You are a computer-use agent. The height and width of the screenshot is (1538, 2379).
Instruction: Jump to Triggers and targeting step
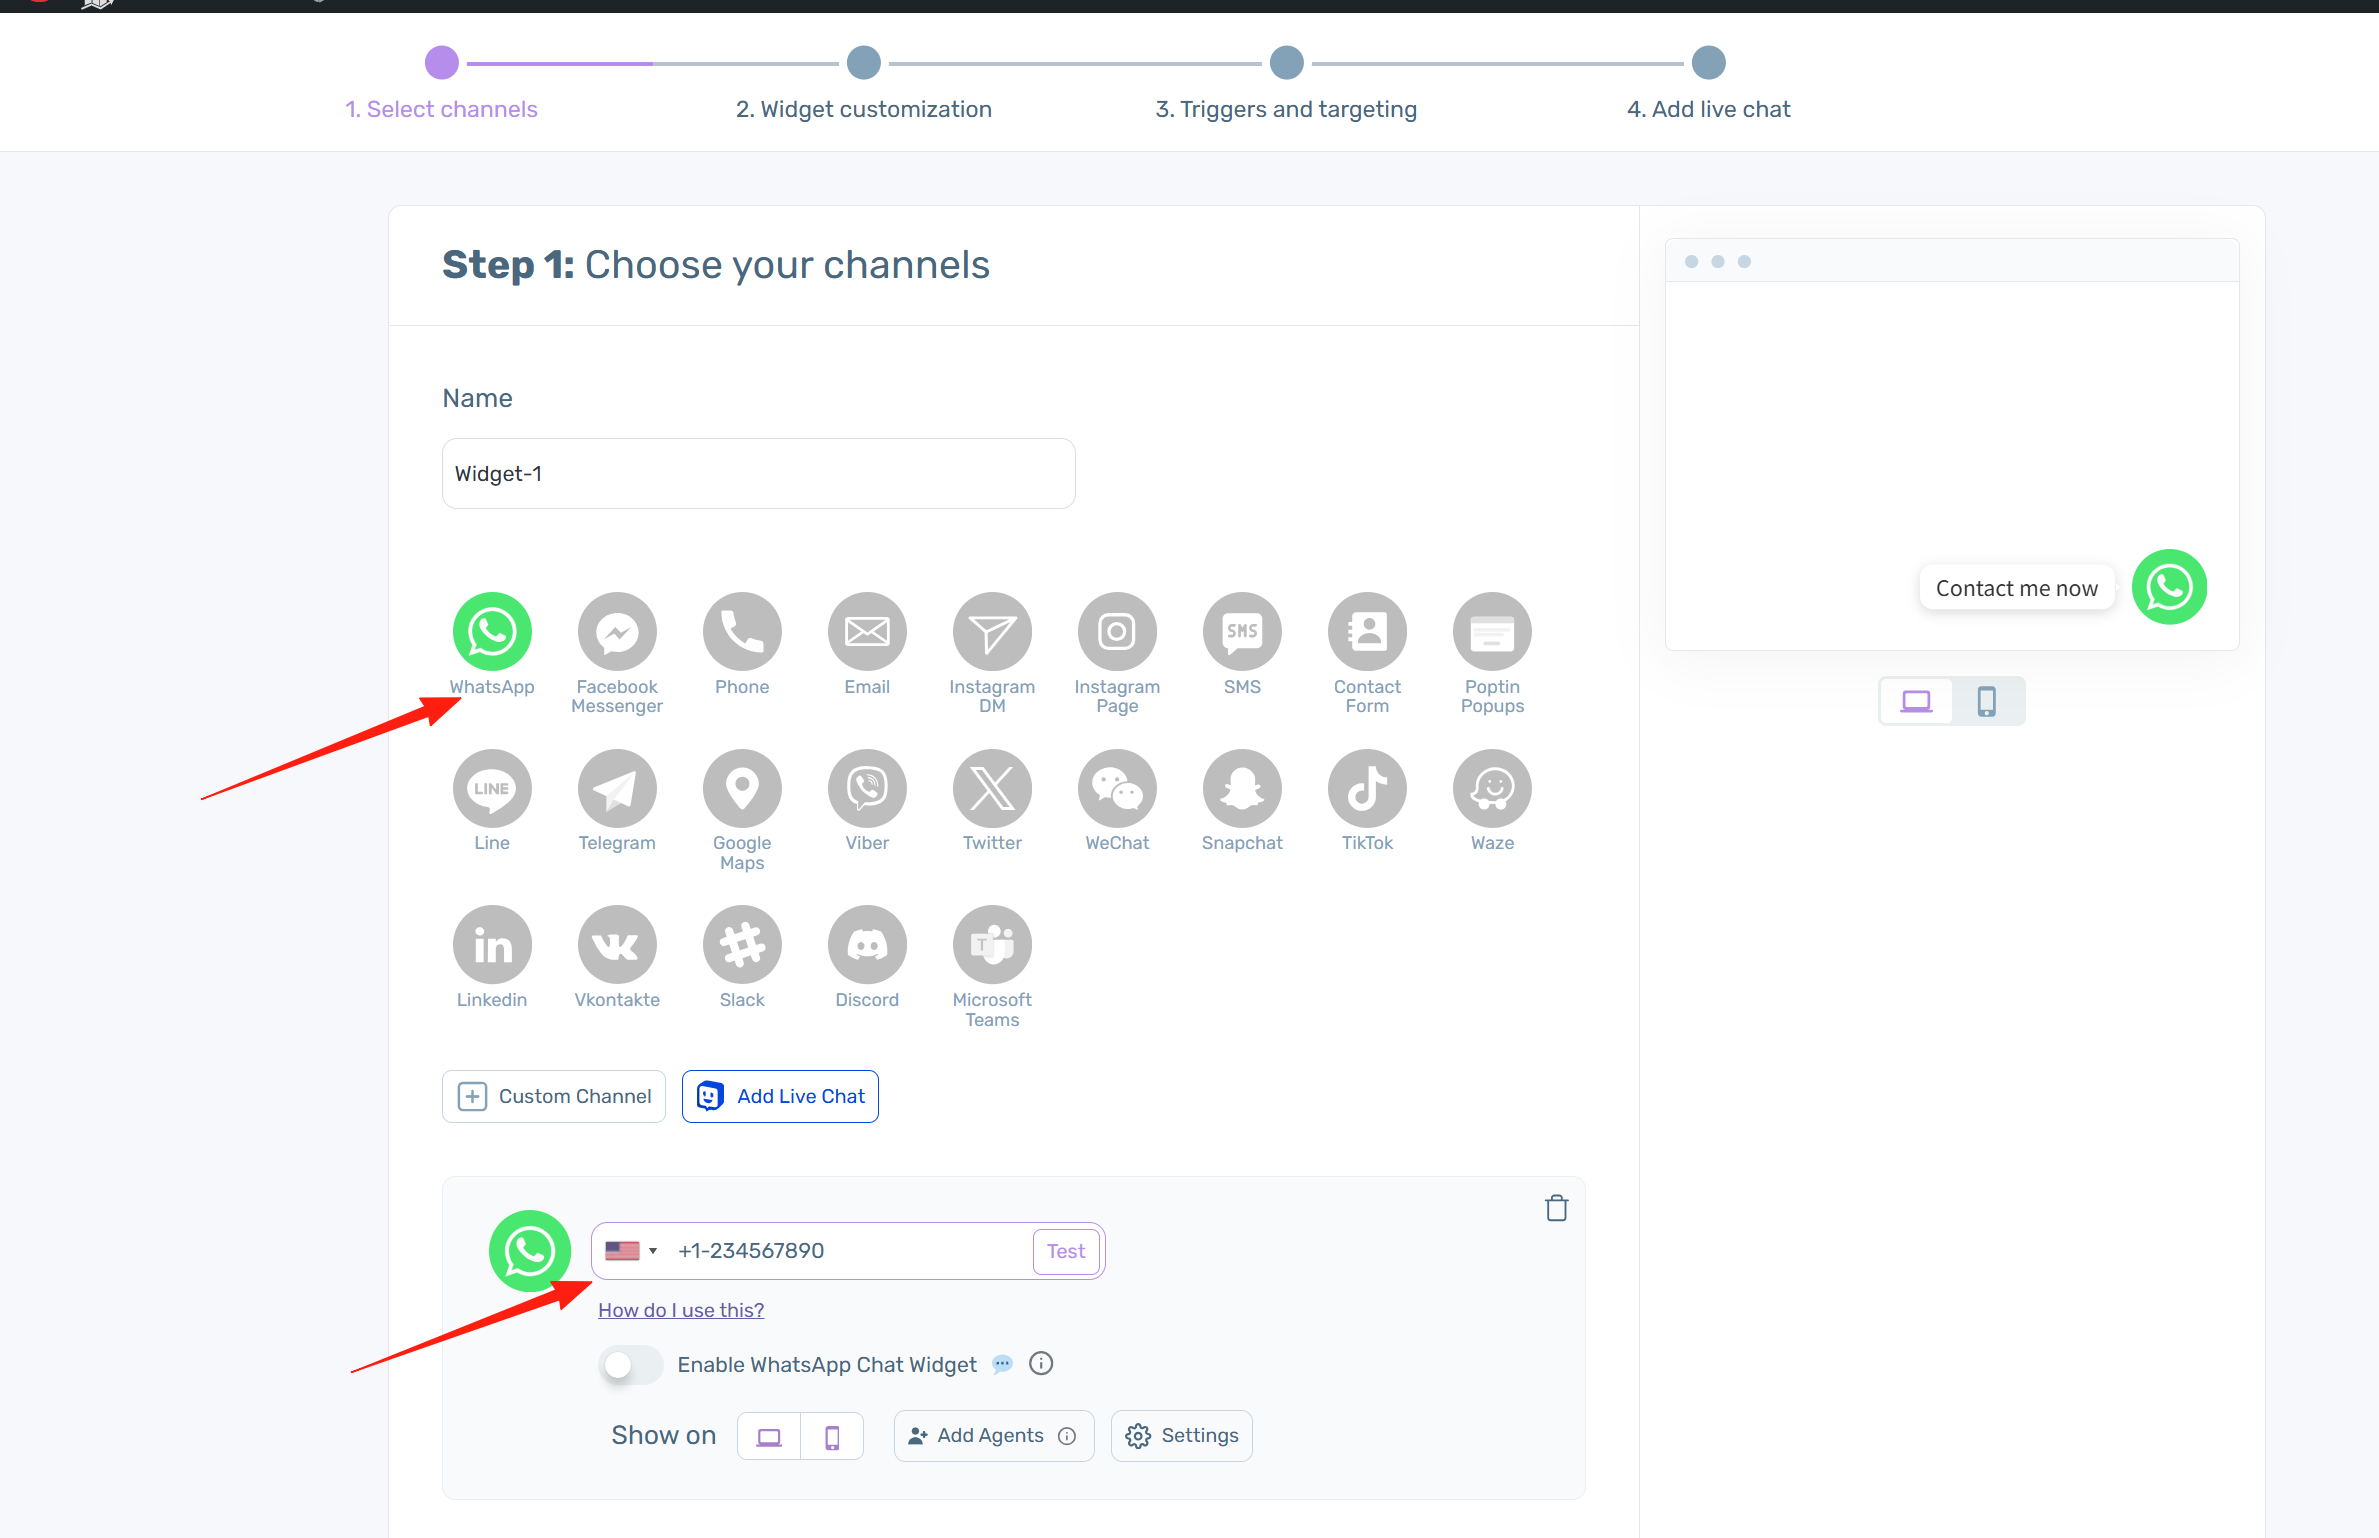[1286, 63]
